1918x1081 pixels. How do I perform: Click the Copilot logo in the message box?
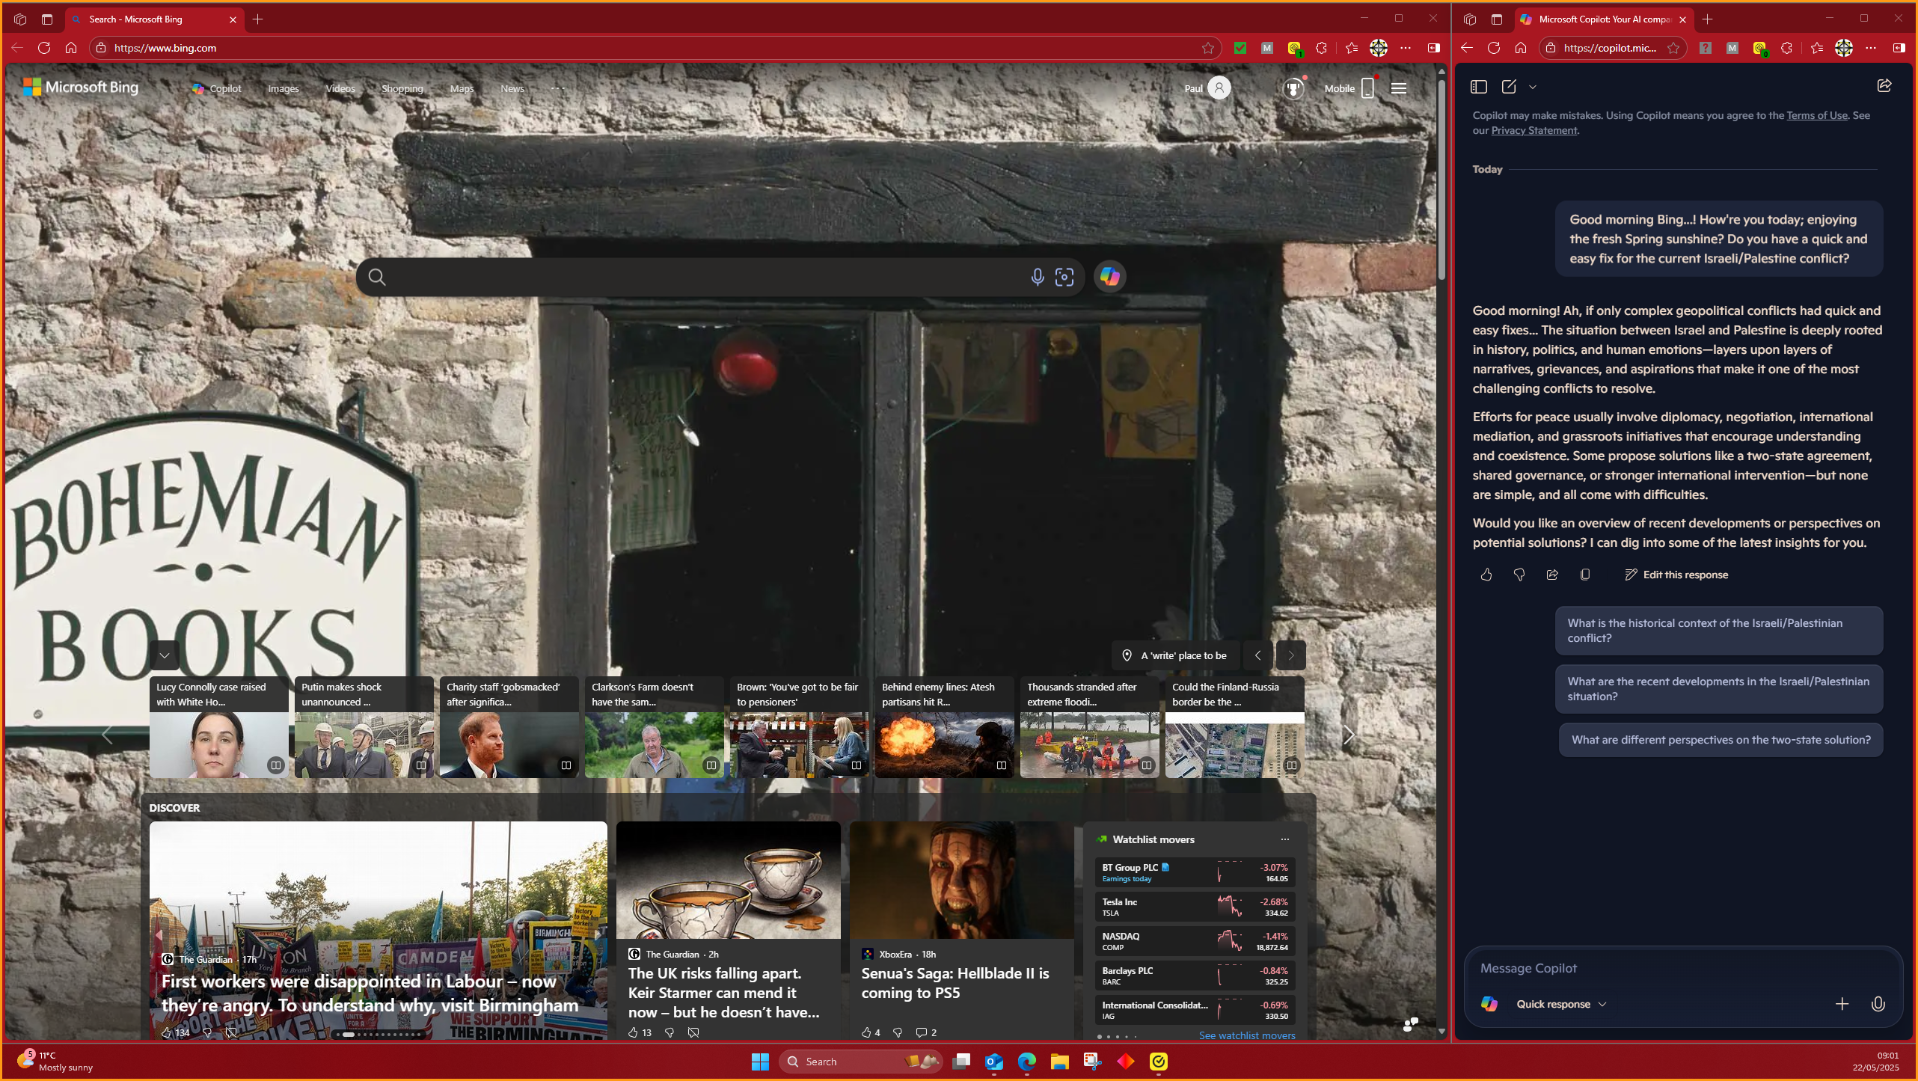pos(1489,1004)
